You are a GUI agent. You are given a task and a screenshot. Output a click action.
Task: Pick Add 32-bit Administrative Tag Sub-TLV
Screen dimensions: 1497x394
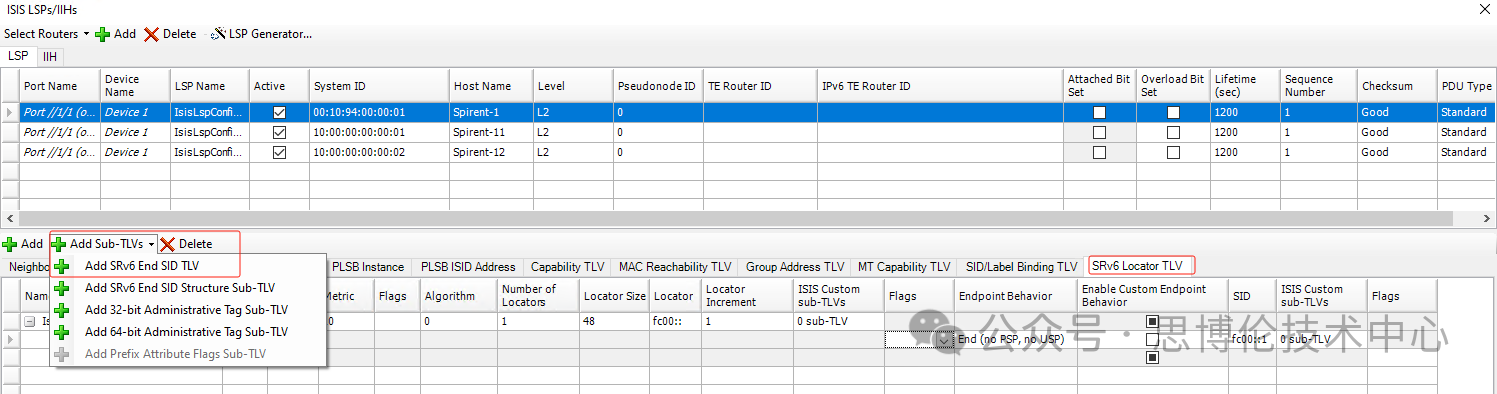coord(186,310)
